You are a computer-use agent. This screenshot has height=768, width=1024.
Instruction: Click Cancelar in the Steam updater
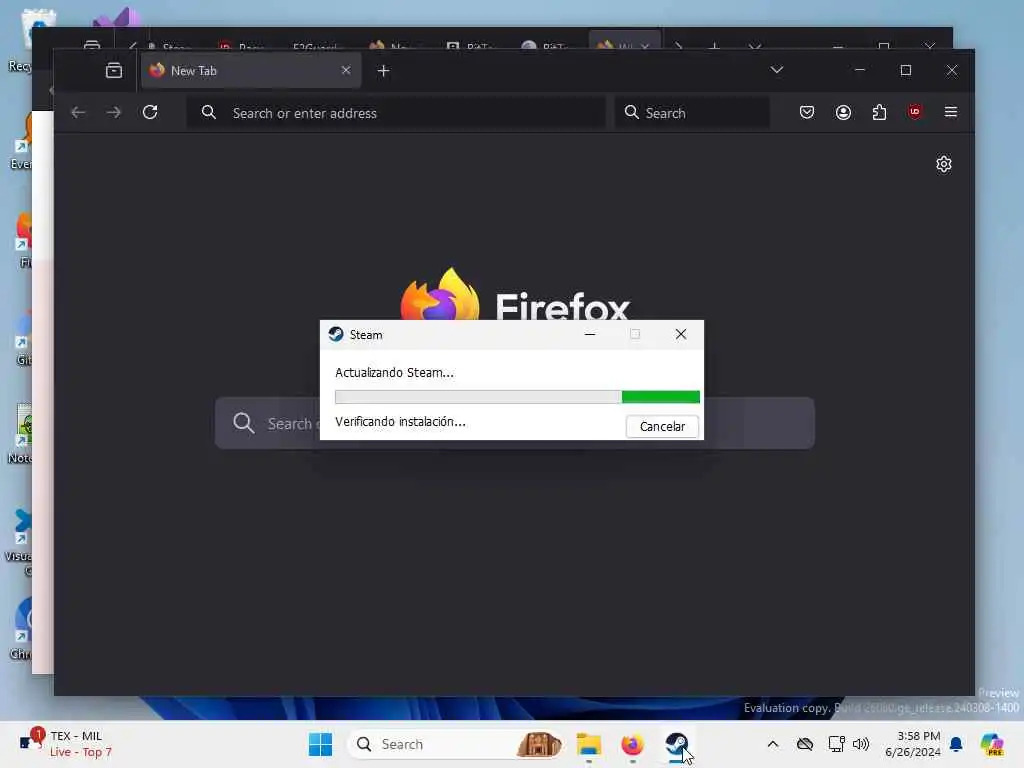click(x=662, y=426)
